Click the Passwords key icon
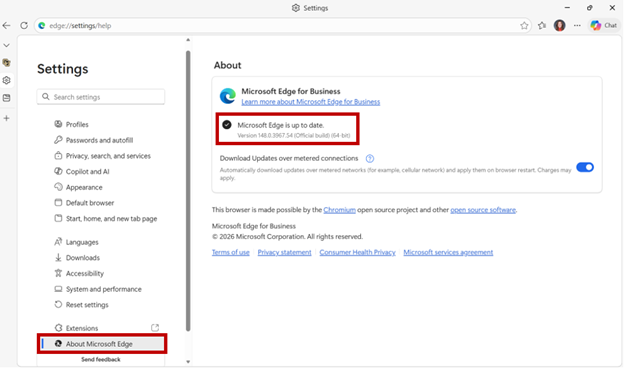 58,140
